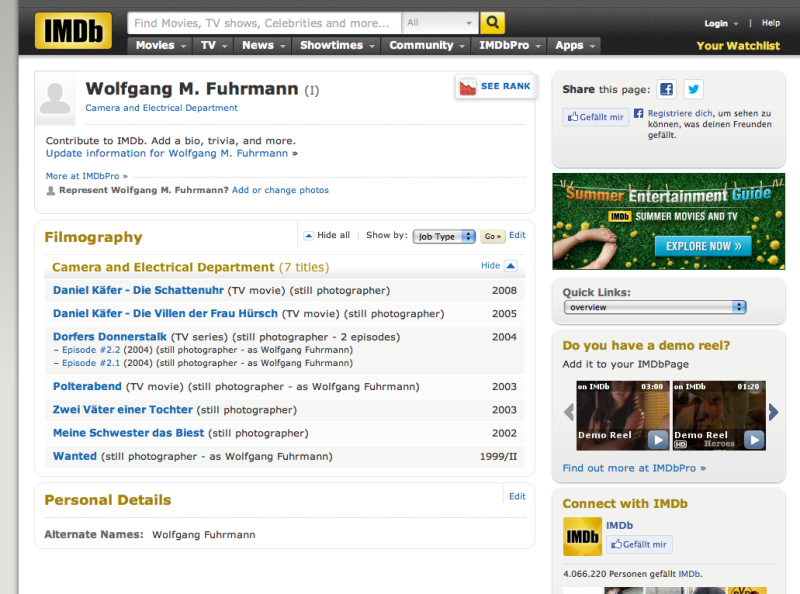Click Registriere dich link
The height and width of the screenshot is (594, 800).
[680, 113]
